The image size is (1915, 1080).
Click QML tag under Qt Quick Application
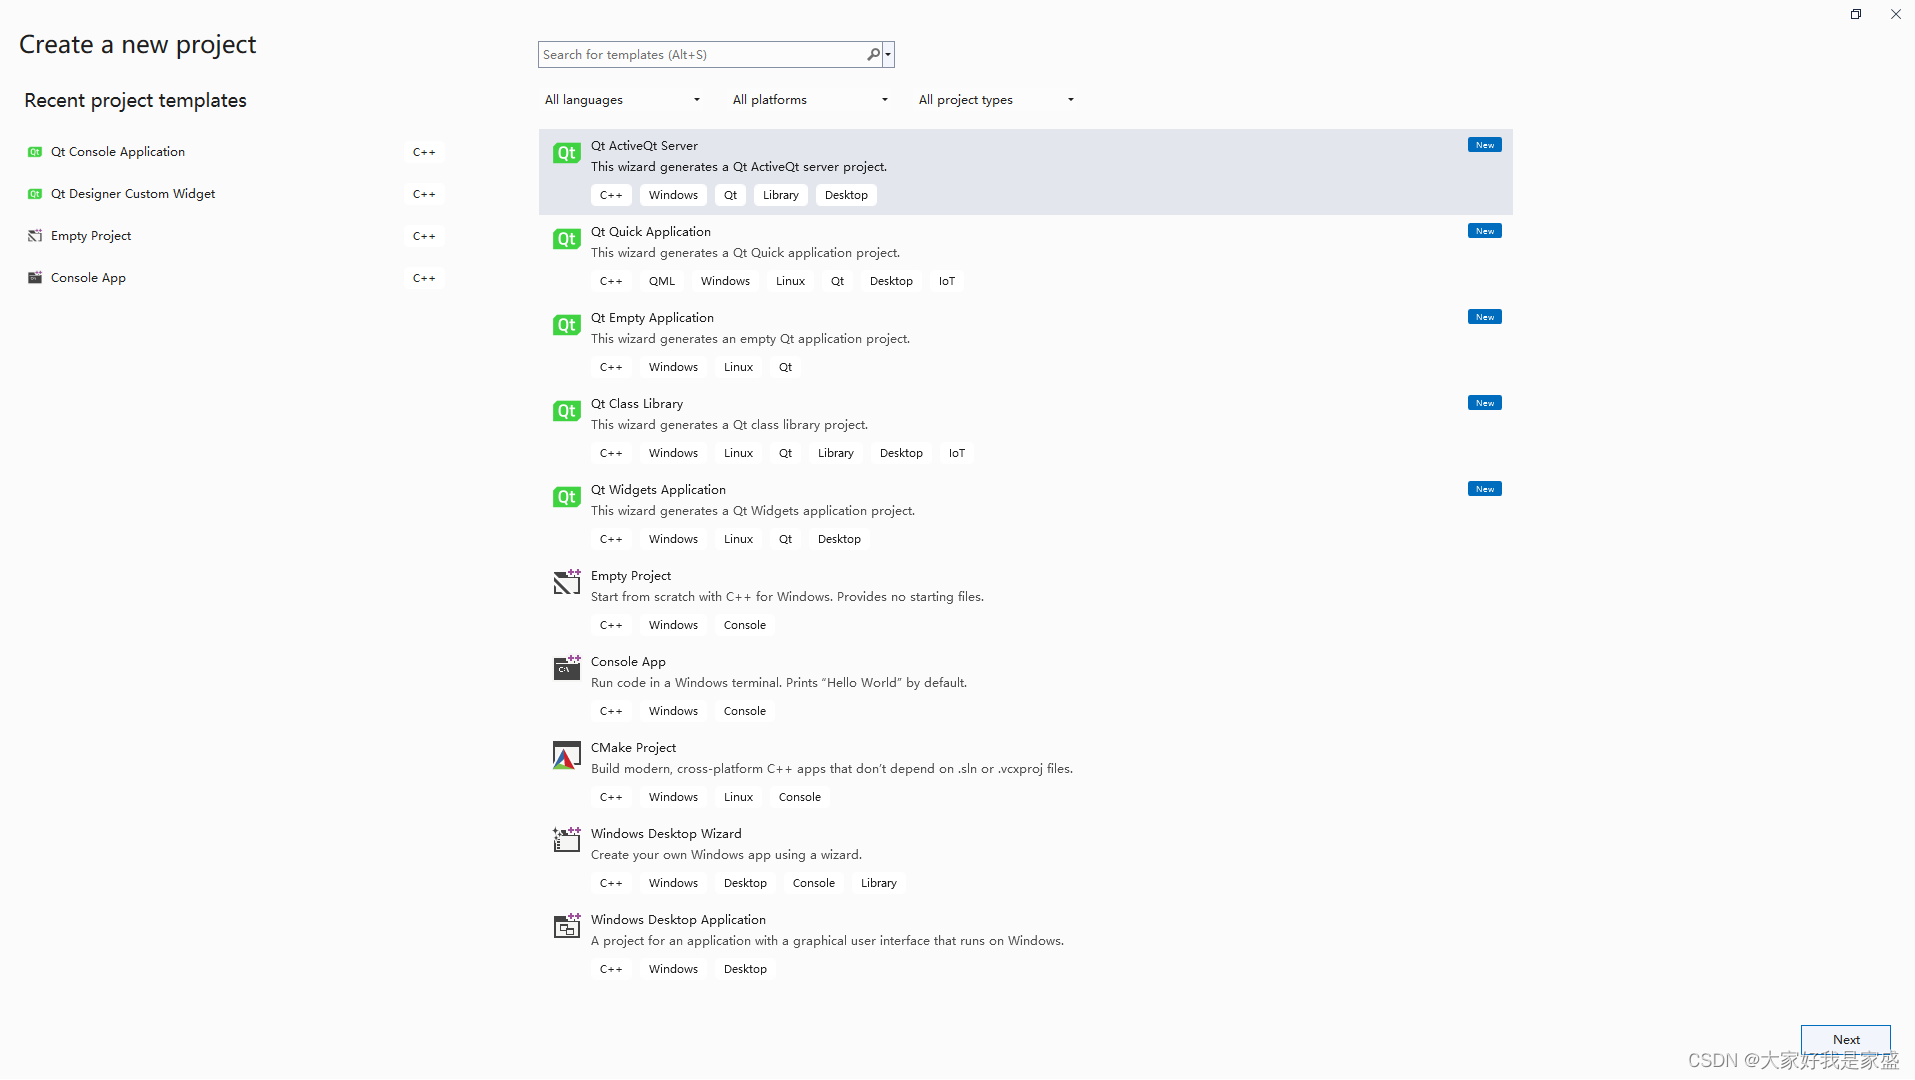(x=661, y=281)
